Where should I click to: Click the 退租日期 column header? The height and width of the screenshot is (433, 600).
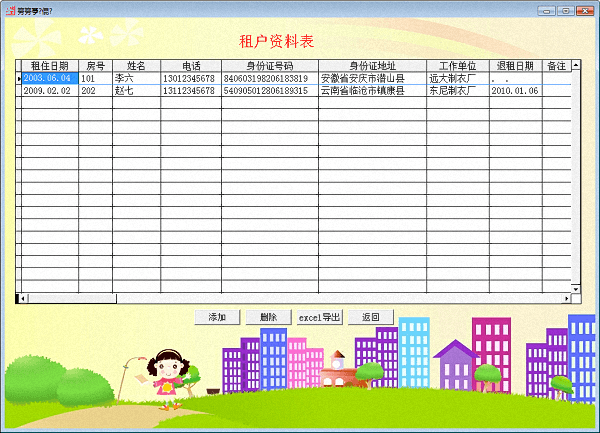[515, 66]
